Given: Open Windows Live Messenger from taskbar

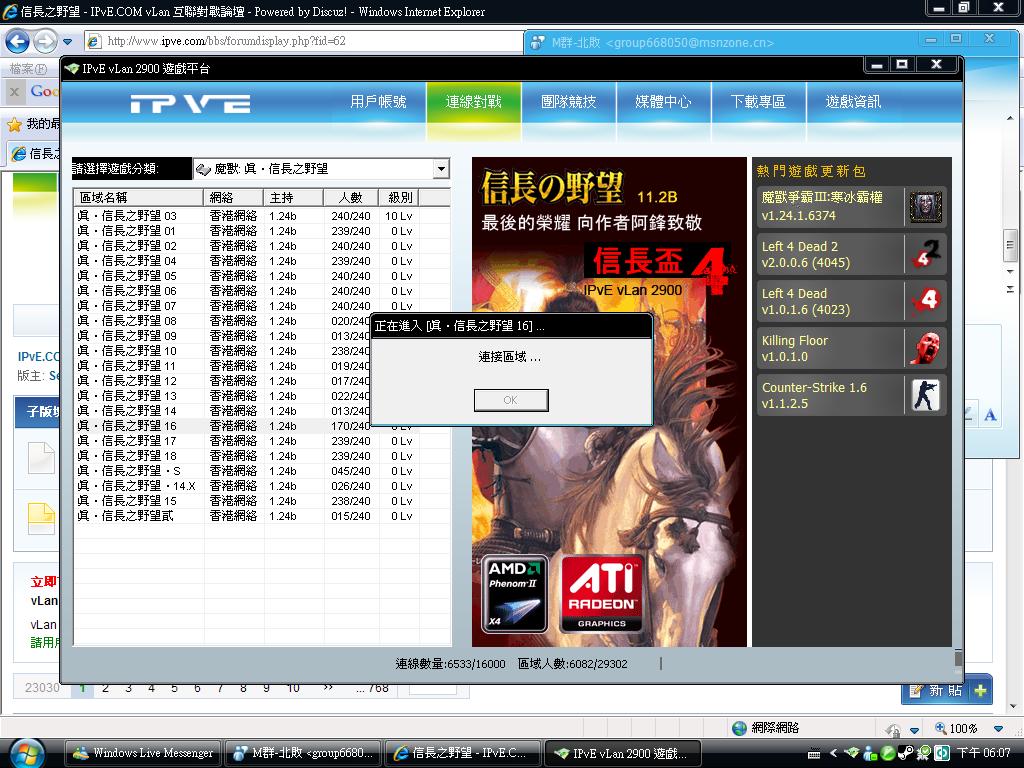Looking at the screenshot, I should (142, 753).
